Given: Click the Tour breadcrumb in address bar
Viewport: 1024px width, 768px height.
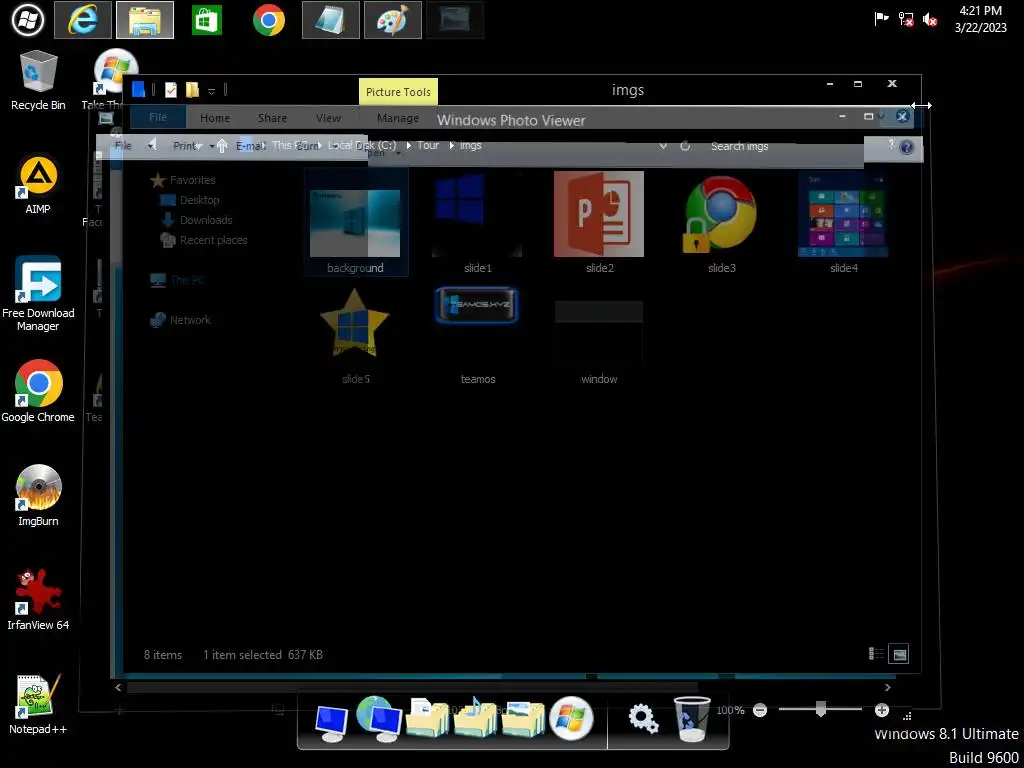Looking at the screenshot, I should tap(428, 145).
